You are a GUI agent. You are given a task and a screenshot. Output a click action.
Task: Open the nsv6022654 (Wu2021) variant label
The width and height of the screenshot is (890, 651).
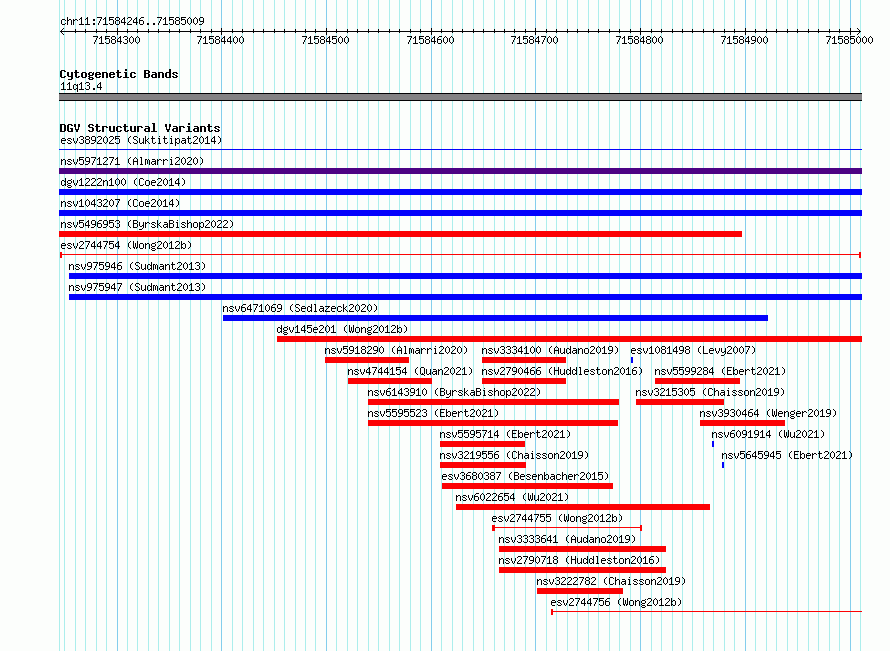tap(512, 497)
